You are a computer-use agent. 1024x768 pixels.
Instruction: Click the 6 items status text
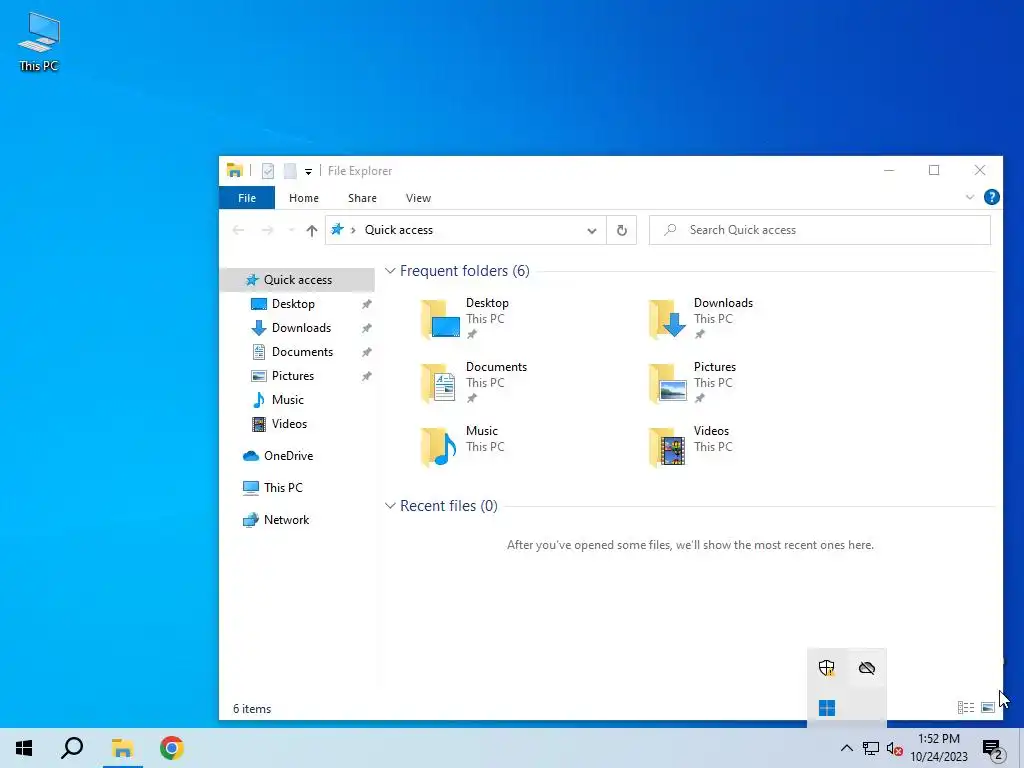point(252,709)
